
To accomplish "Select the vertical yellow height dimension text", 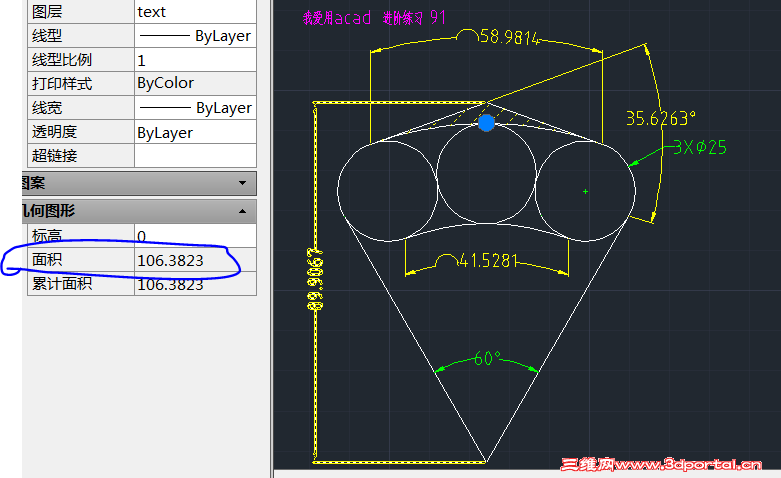I will (x=315, y=279).
